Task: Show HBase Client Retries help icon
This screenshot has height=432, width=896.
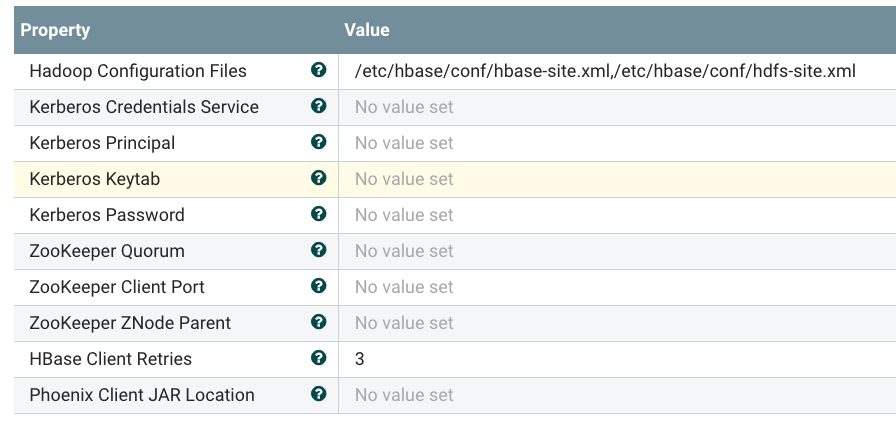Action: (x=319, y=359)
